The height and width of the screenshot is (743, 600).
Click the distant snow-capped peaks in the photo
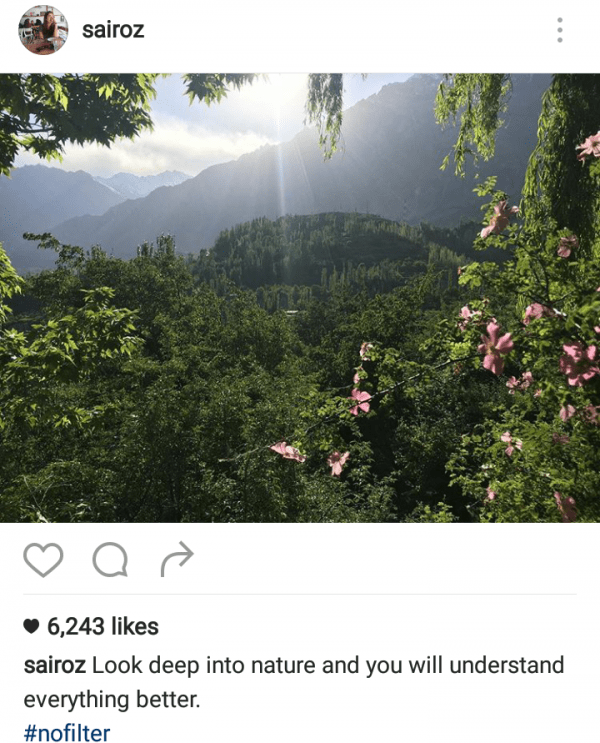tap(142, 182)
